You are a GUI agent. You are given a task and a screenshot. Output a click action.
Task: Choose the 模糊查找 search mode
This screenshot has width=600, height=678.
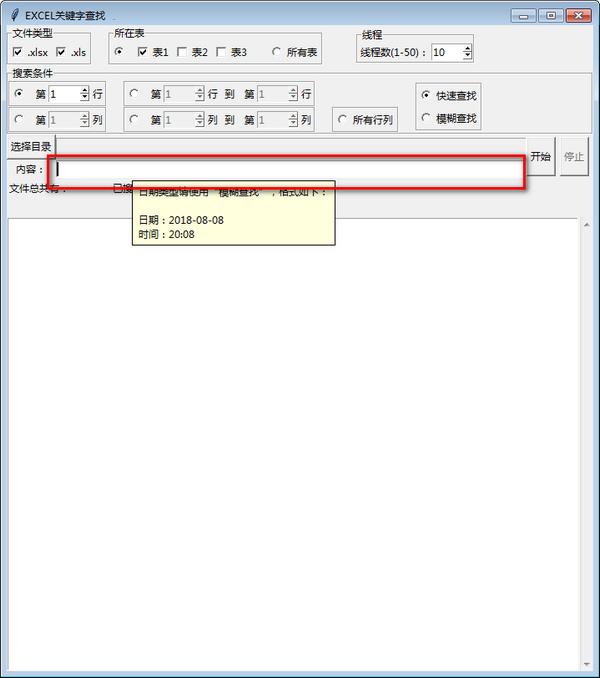pyautogui.click(x=426, y=118)
